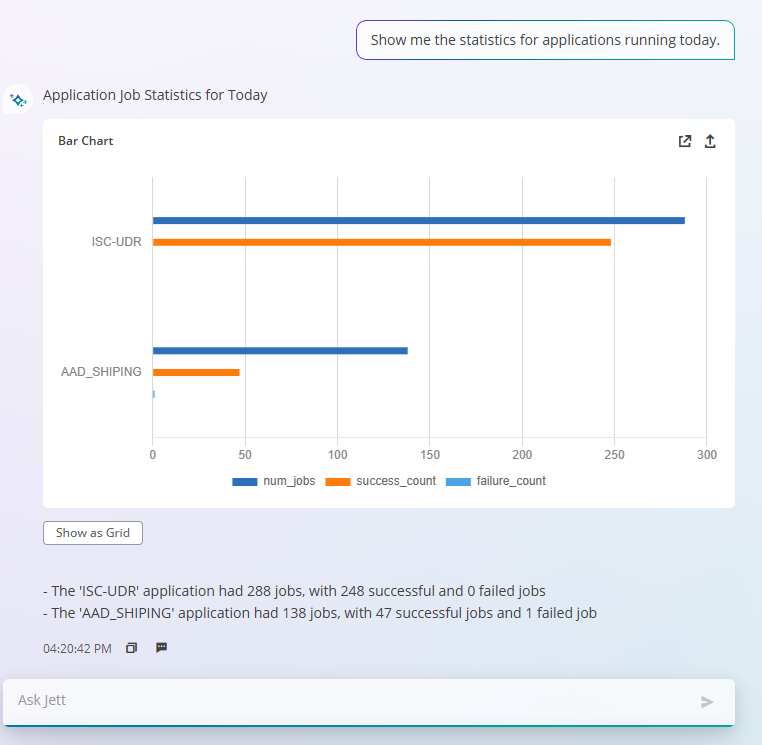Open feedback comment icon beside timestamp
This screenshot has width=762, height=745.
[x=161, y=648]
